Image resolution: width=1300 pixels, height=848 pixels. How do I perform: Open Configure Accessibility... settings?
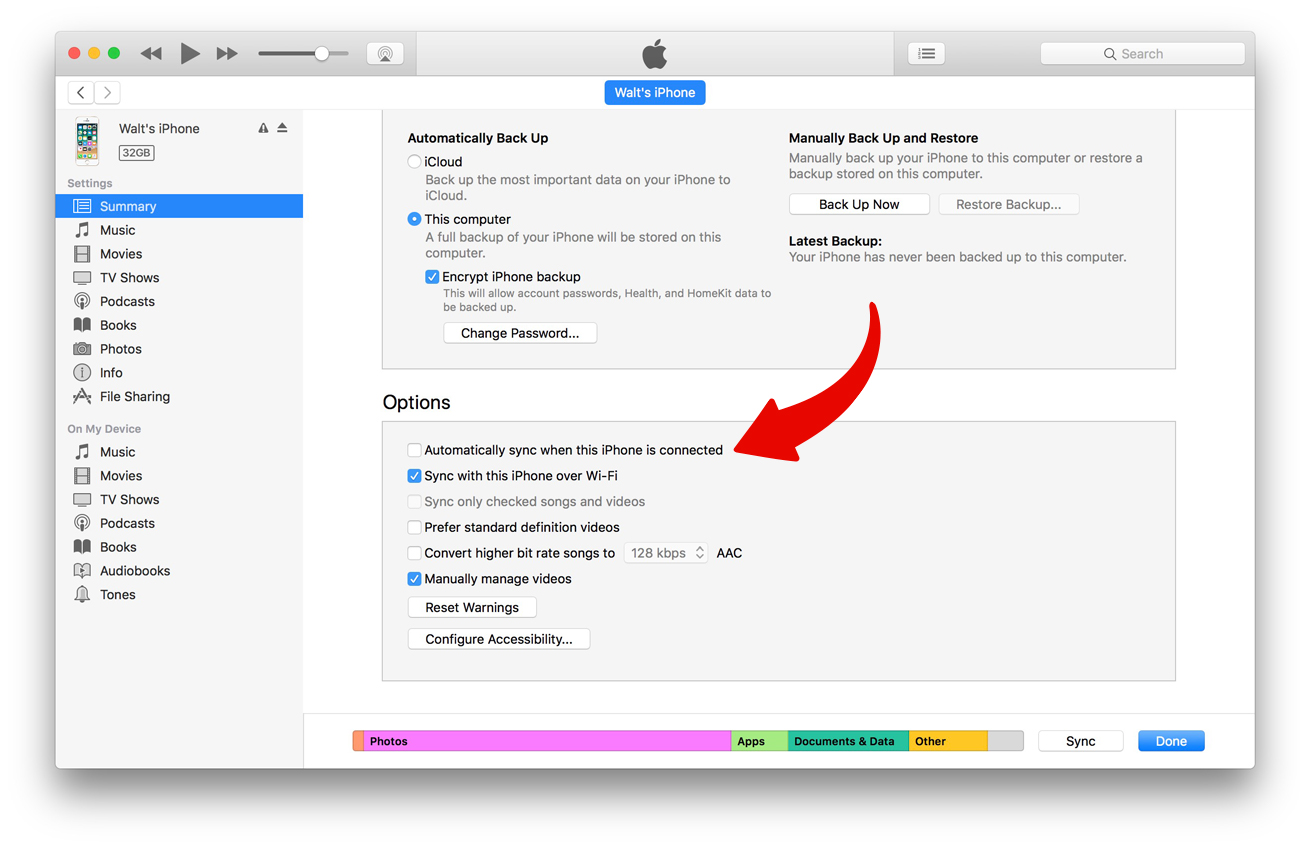click(499, 639)
